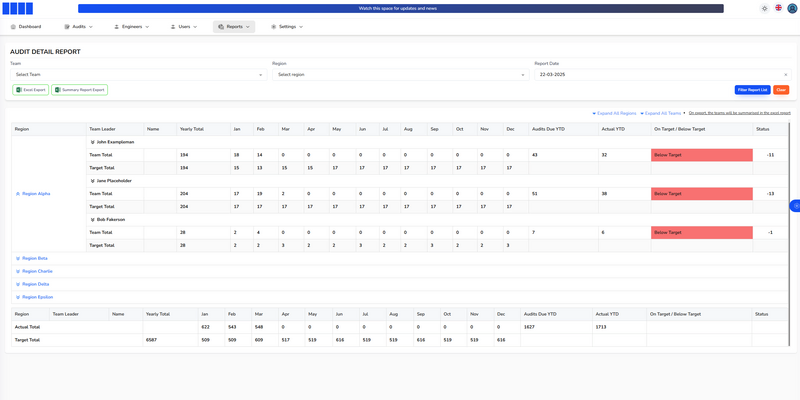Click the Below Target cell for Bob Fakerson
This screenshot has width=800, height=400.
pyautogui.click(x=702, y=233)
